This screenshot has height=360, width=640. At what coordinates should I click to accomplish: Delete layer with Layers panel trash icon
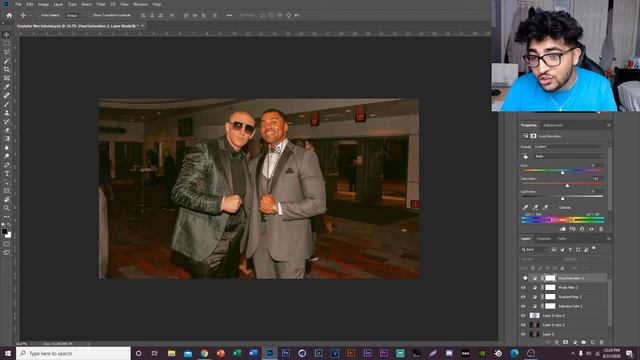(602, 342)
